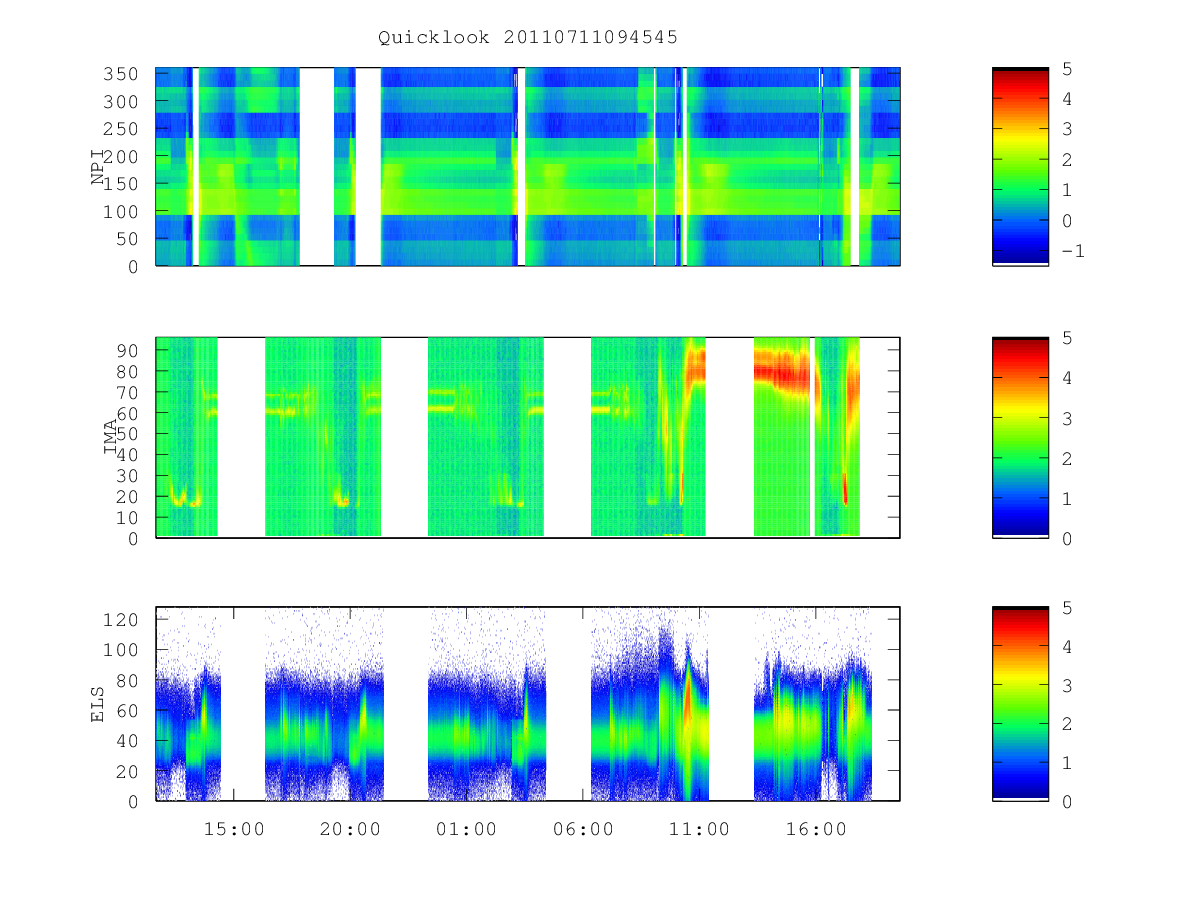Click the 16:00 time tick label
The height and width of the screenshot is (900, 1200).
pyautogui.click(x=816, y=829)
